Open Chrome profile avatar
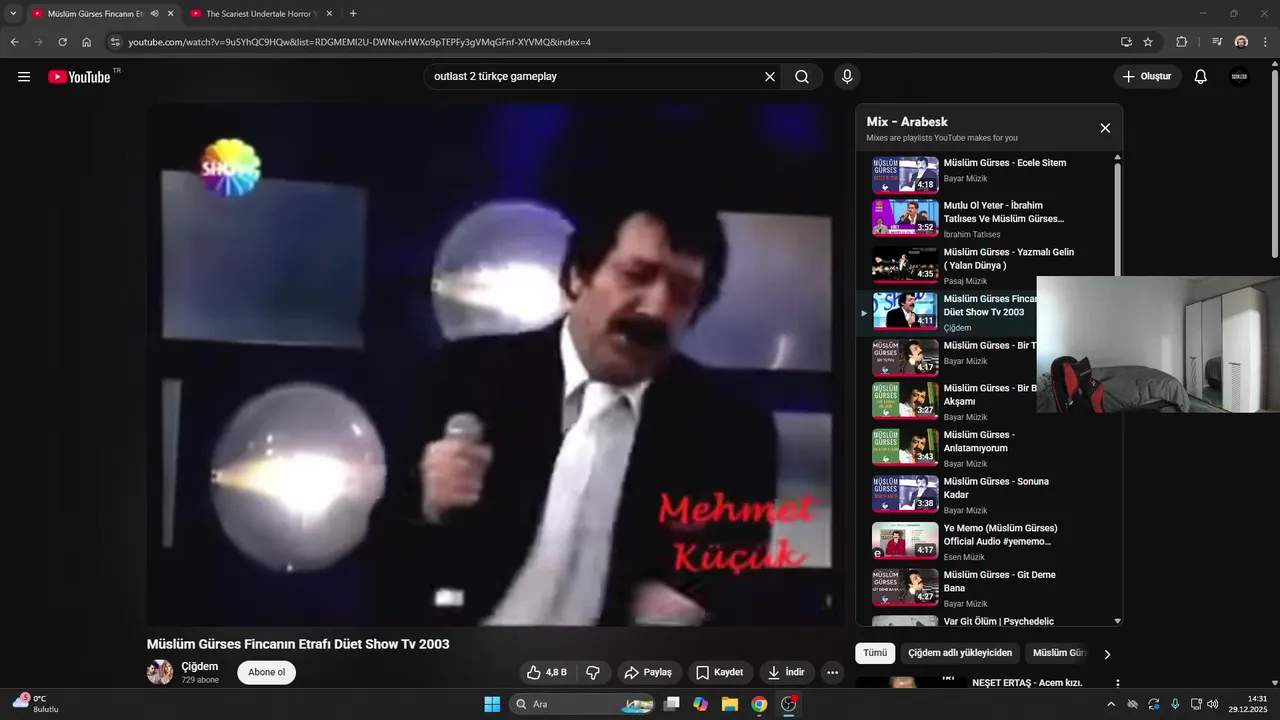Viewport: 1280px width, 720px height. (1241, 42)
